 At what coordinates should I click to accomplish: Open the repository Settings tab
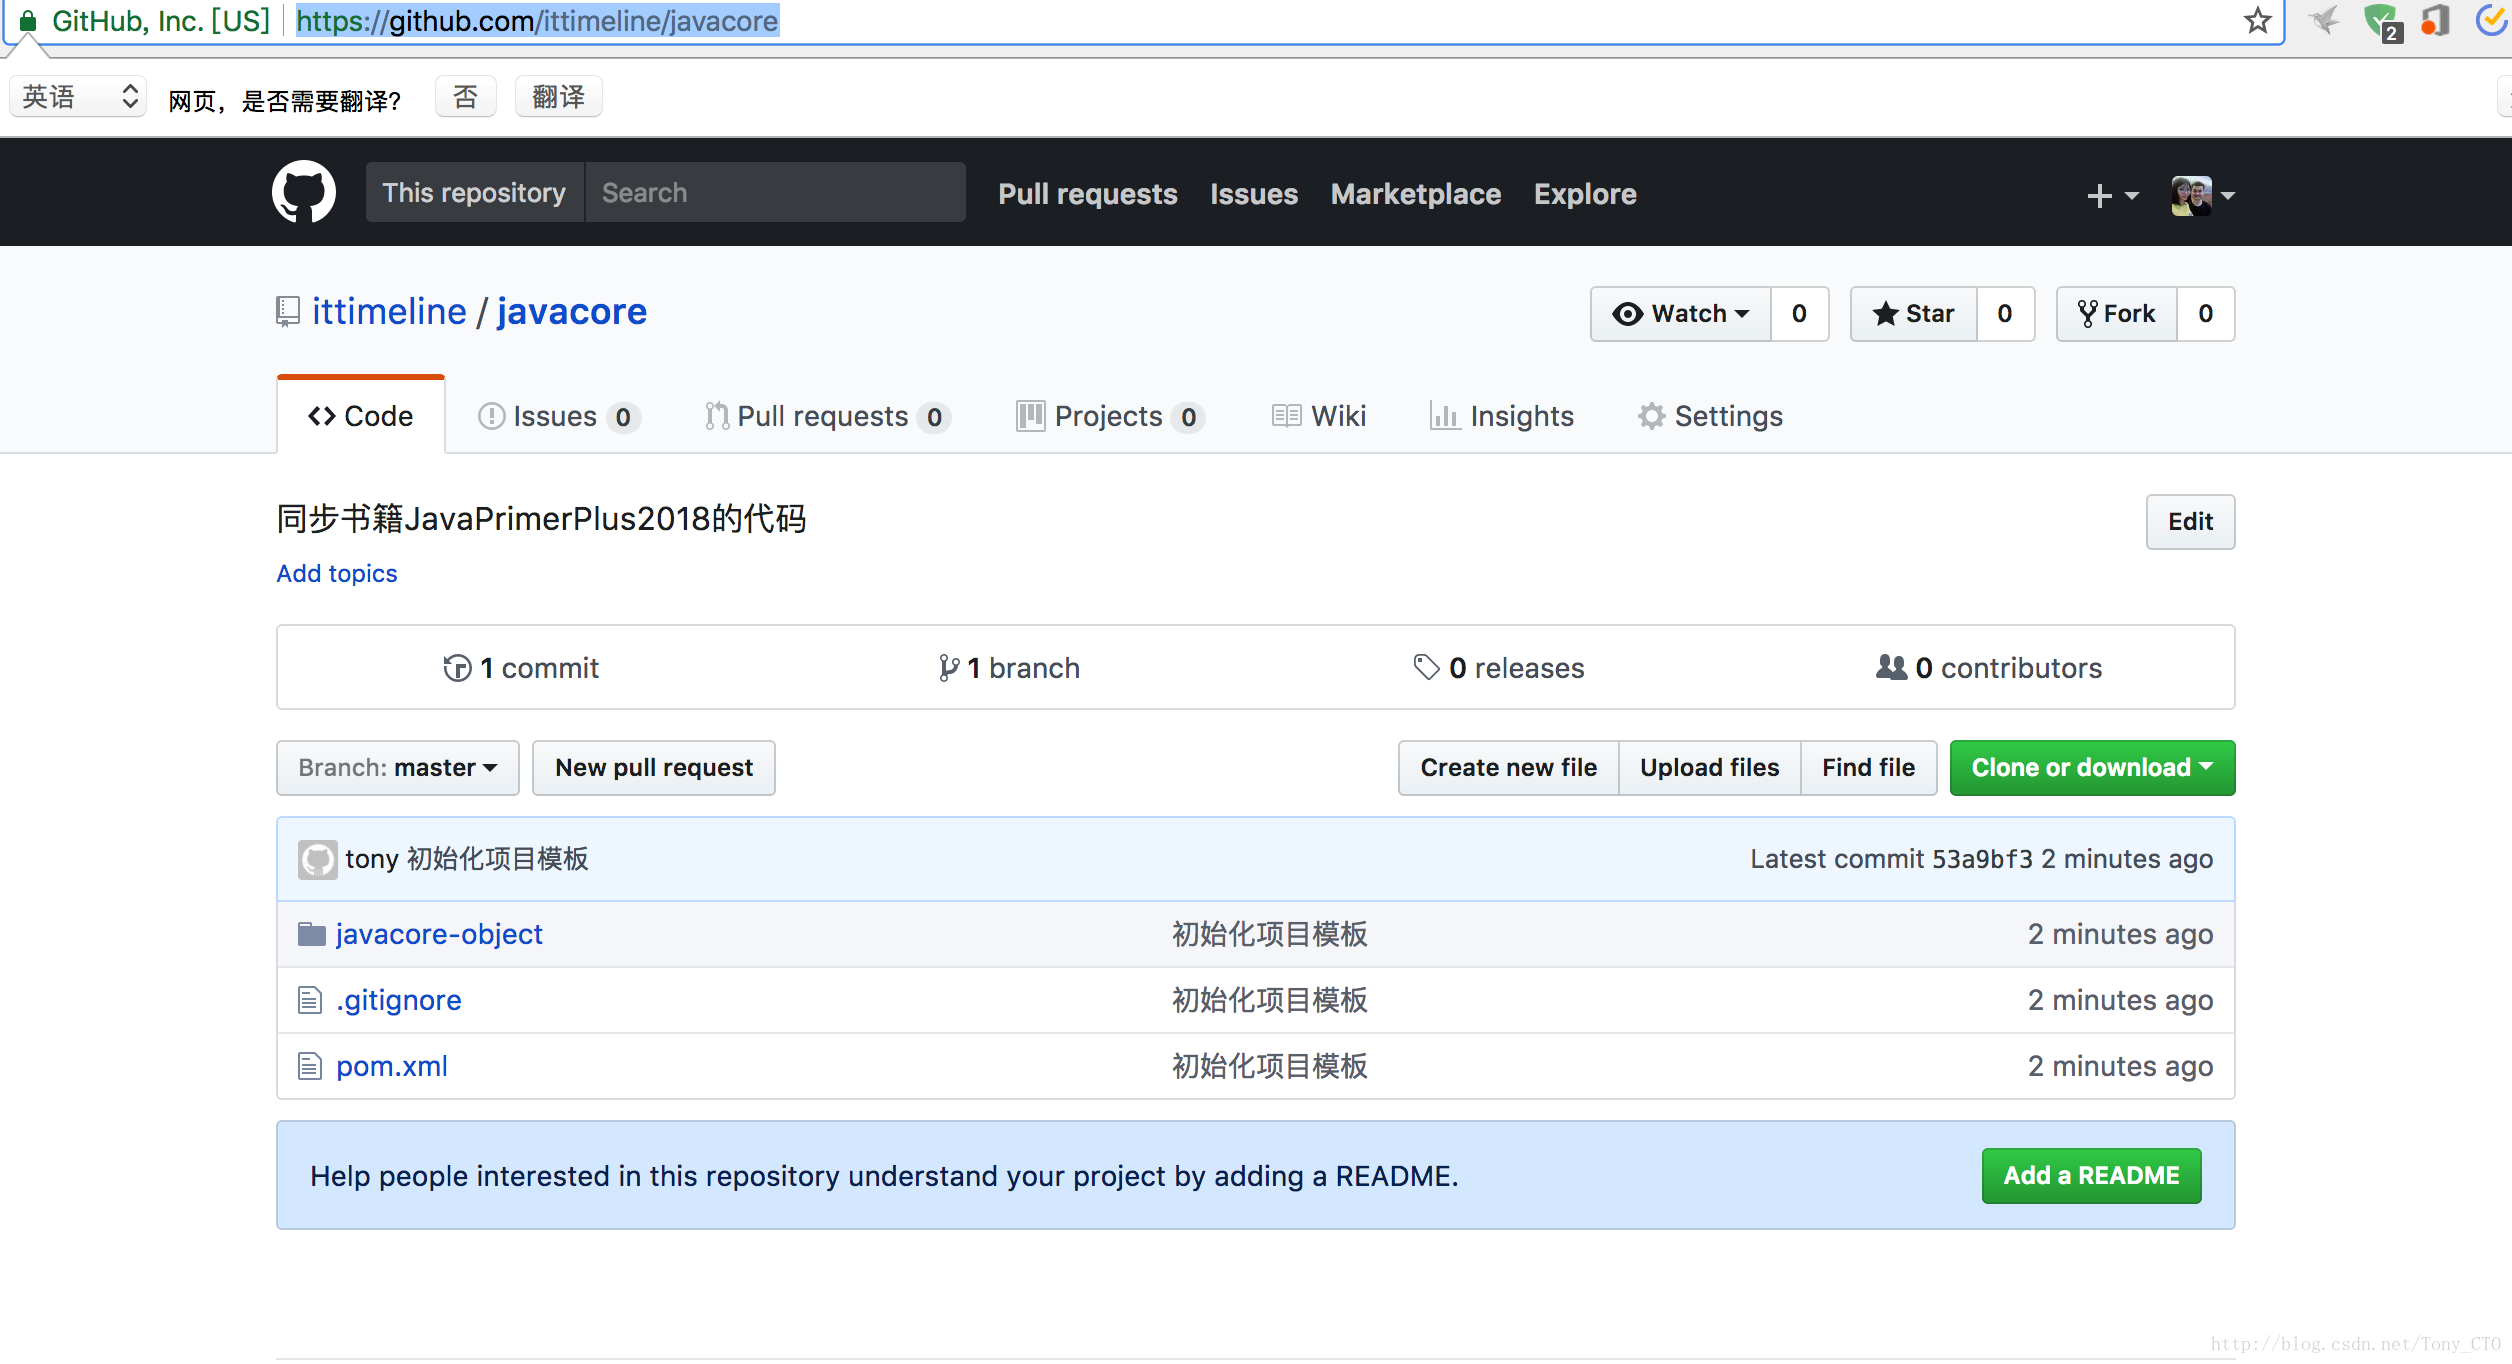click(1710, 416)
